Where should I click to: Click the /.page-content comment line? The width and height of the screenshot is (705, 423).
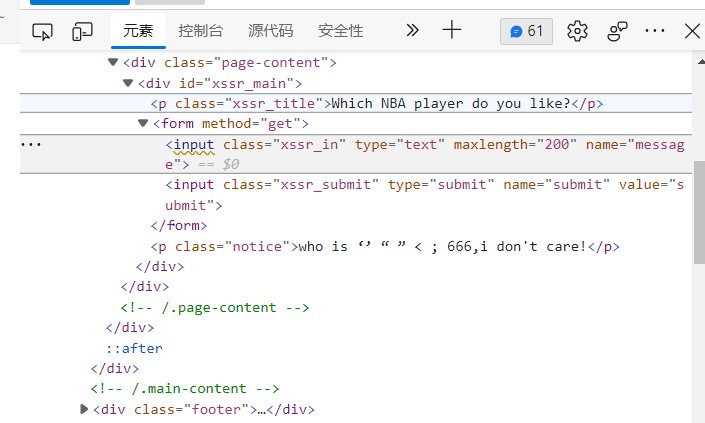point(215,307)
